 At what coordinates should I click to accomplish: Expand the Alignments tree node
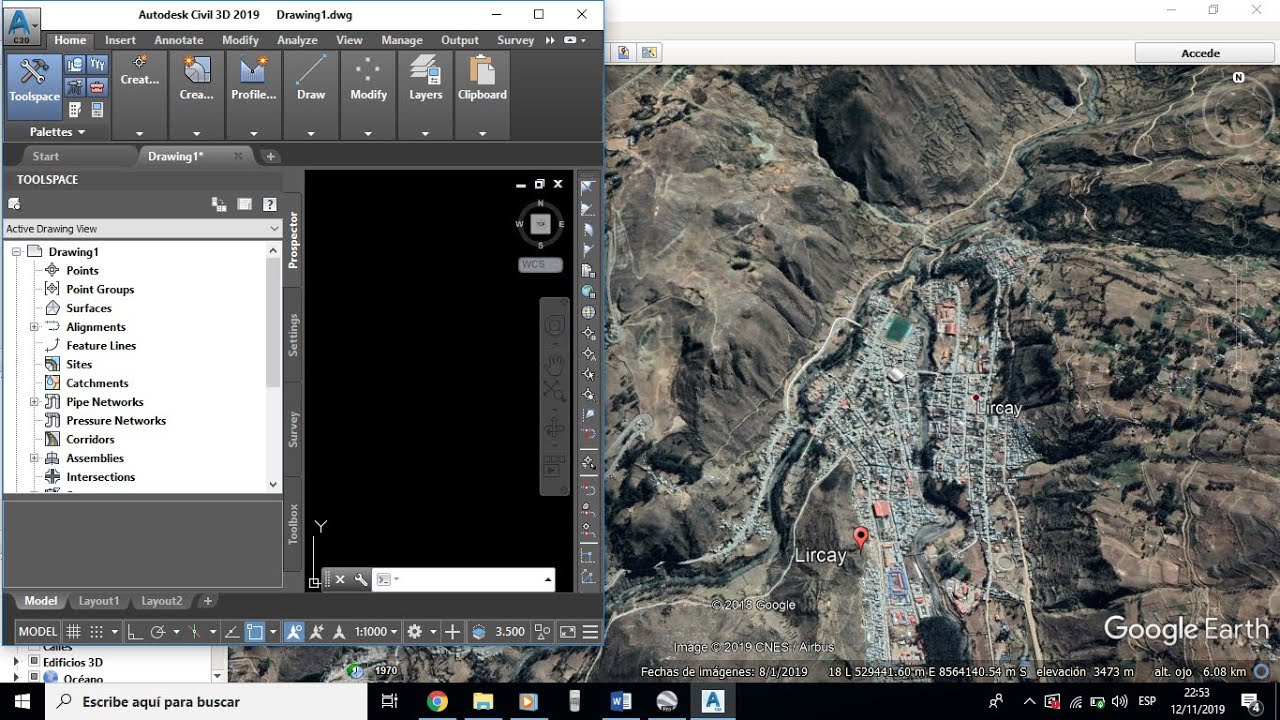34,327
